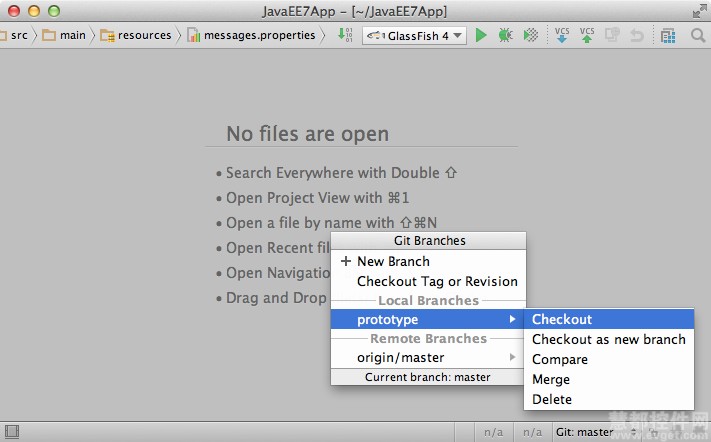Image resolution: width=711 pixels, height=442 pixels.
Task: Click the plus icon beside New Branch
Action: 346,261
